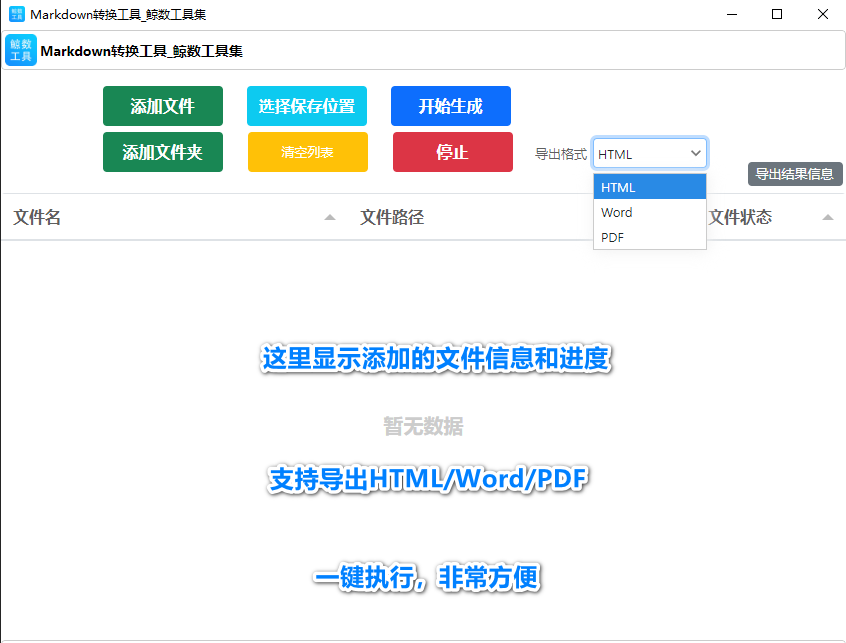Choose Word in the export format list
The height and width of the screenshot is (643, 846).
tap(650, 212)
